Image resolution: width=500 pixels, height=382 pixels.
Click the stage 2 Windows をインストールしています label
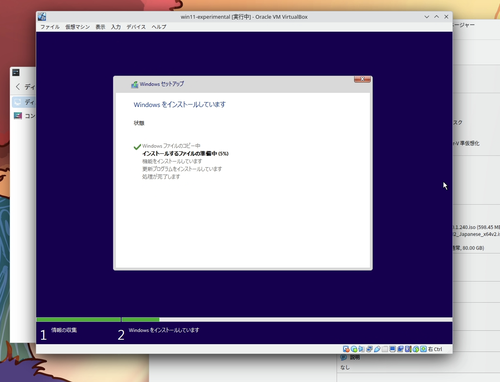[x=164, y=330]
